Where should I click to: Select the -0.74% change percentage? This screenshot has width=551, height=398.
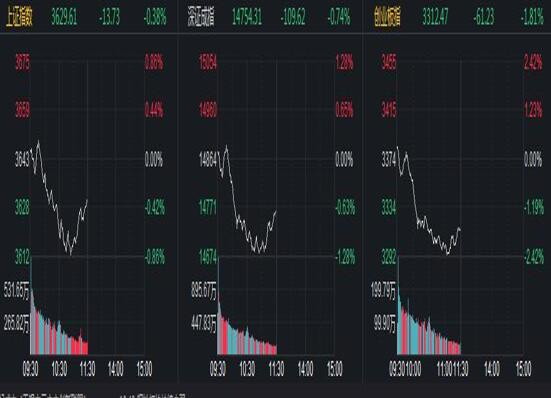(x=339, y=17)
